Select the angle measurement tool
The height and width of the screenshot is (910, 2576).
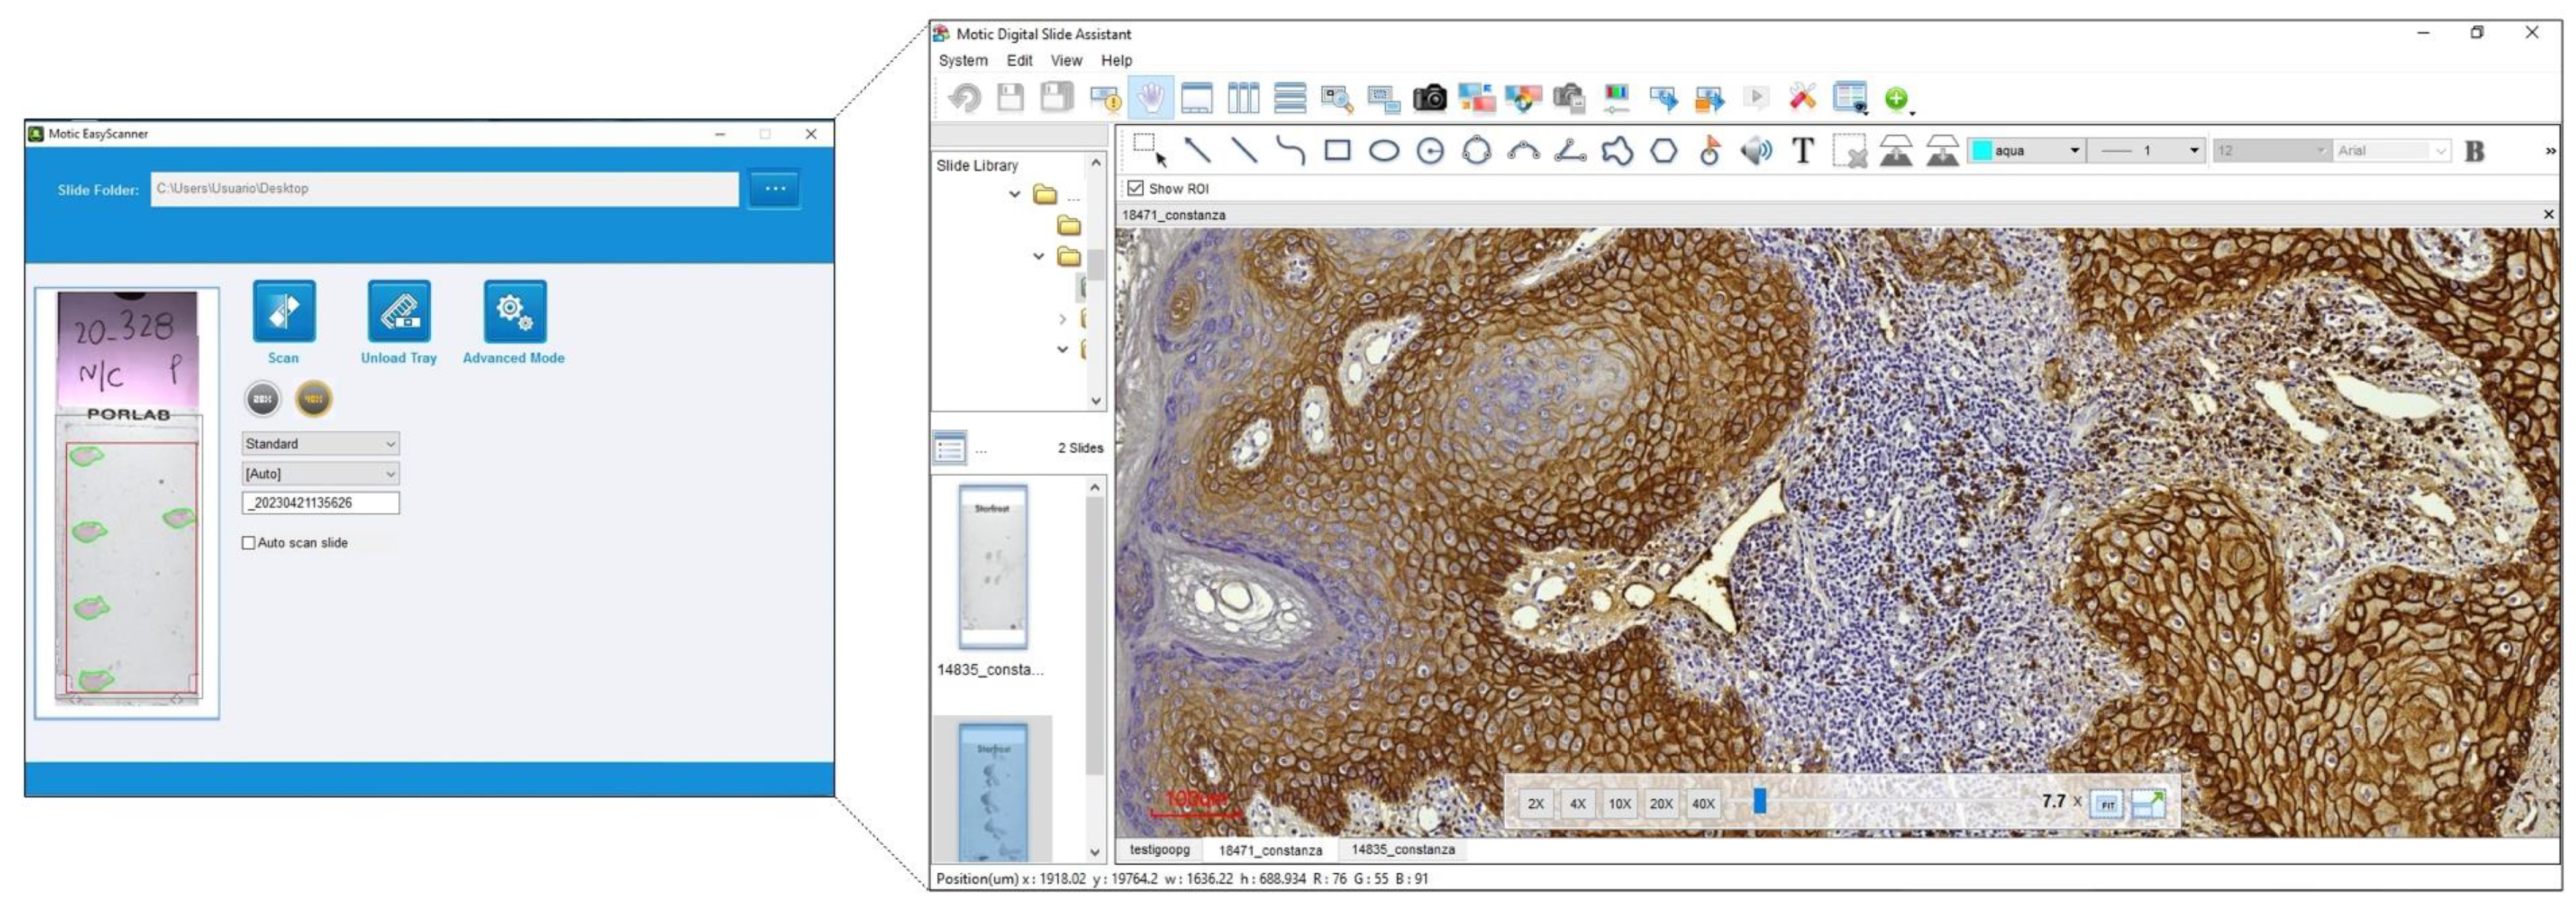click(1570, 151)
